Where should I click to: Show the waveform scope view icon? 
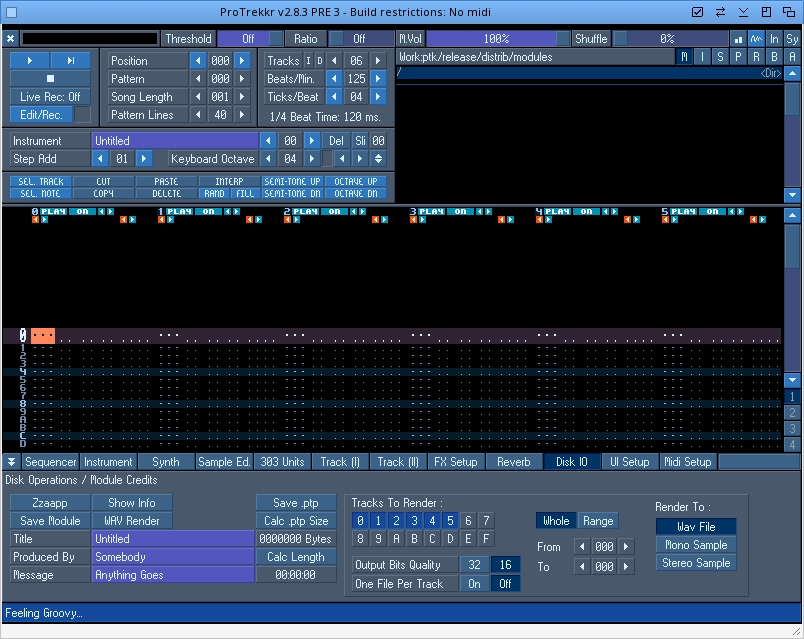757,39
